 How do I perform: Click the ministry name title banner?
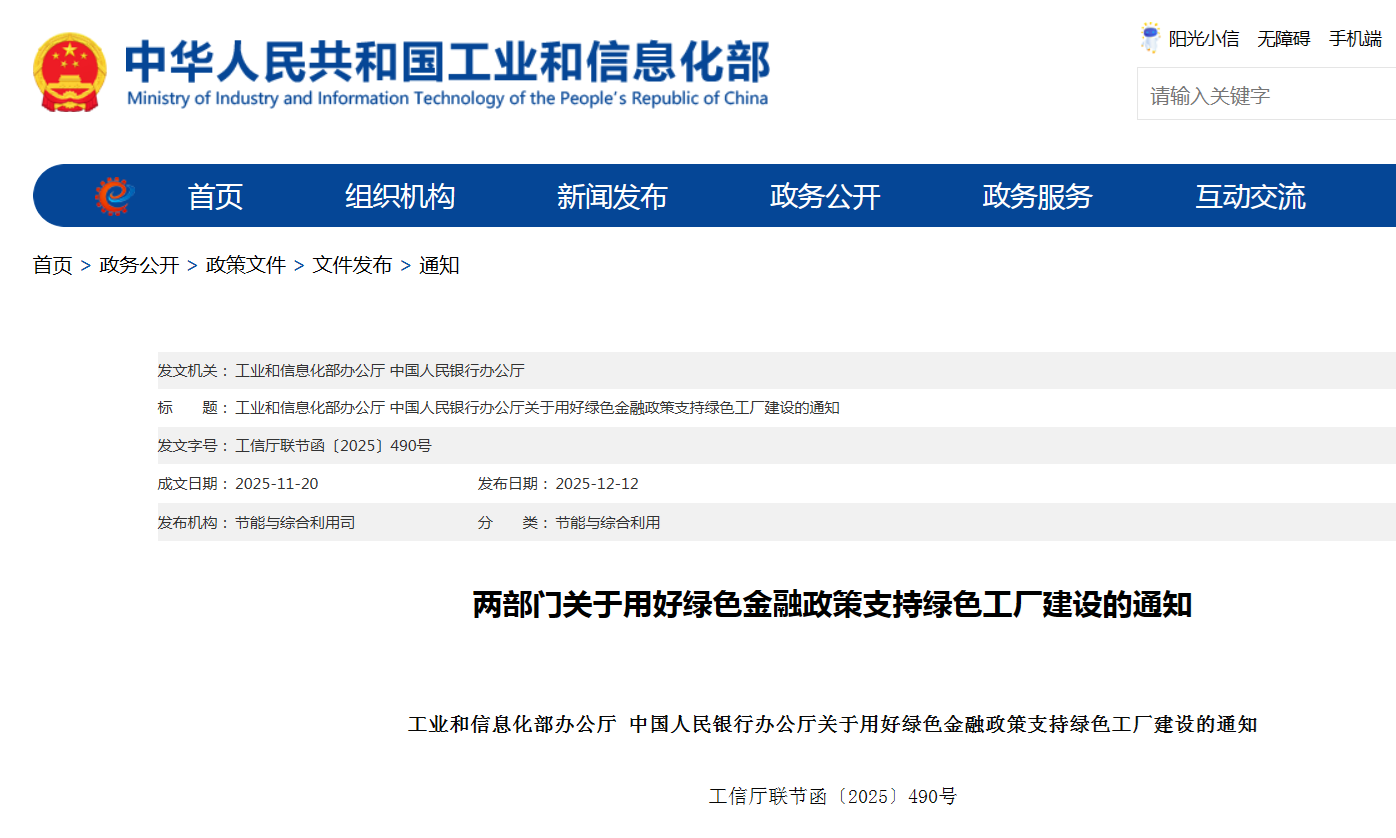(447, 72)
